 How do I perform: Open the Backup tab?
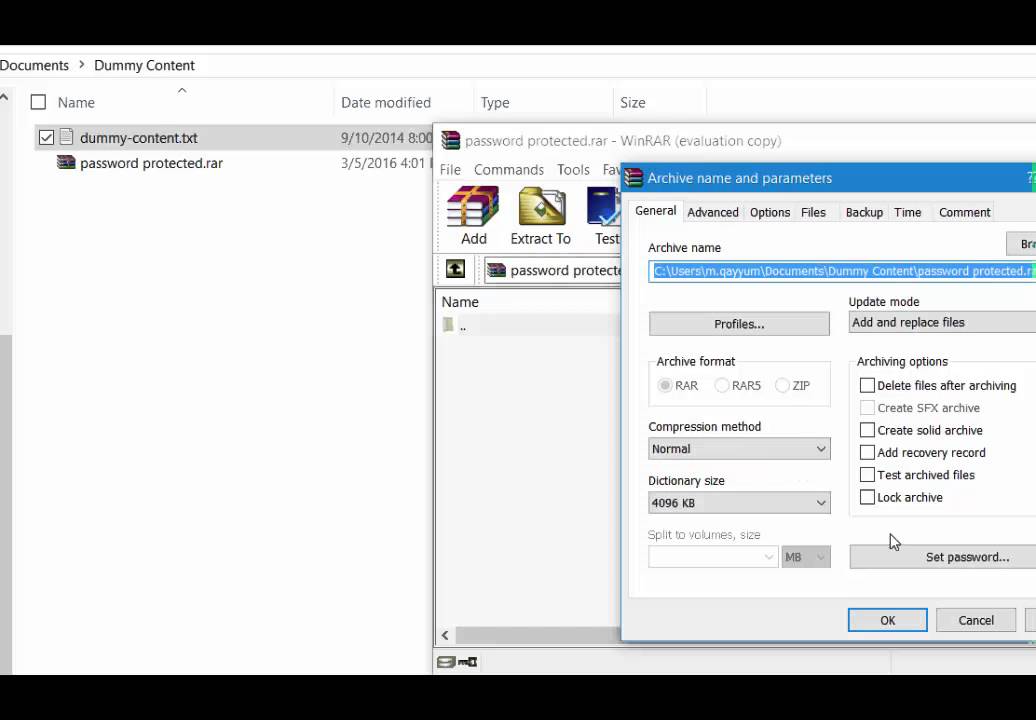[x=864, y=212]
